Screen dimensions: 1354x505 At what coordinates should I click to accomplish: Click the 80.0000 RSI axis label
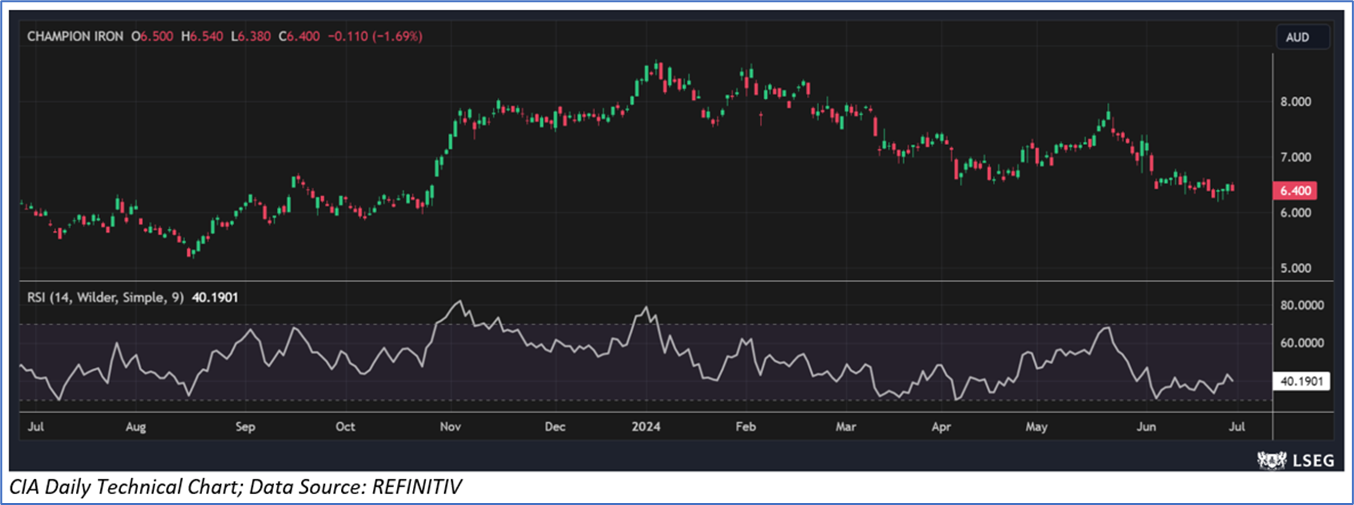pos(1304,306)
